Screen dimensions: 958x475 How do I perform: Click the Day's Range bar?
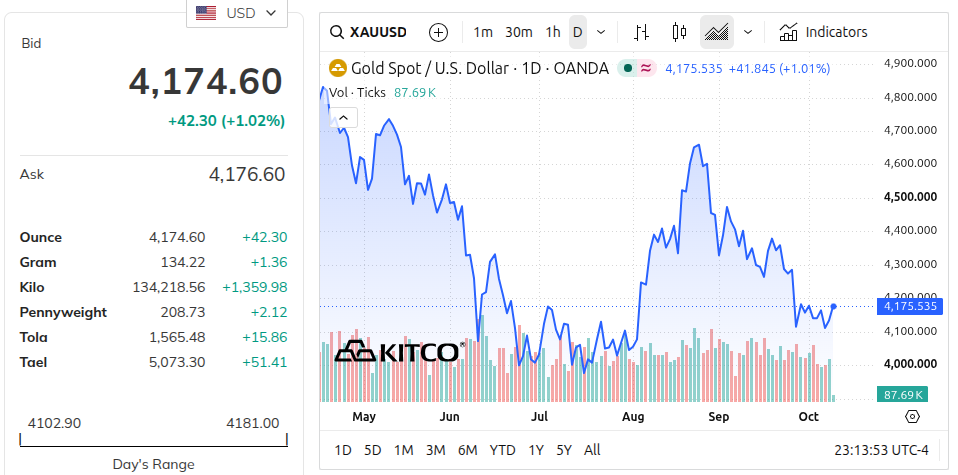coord(153,440)
